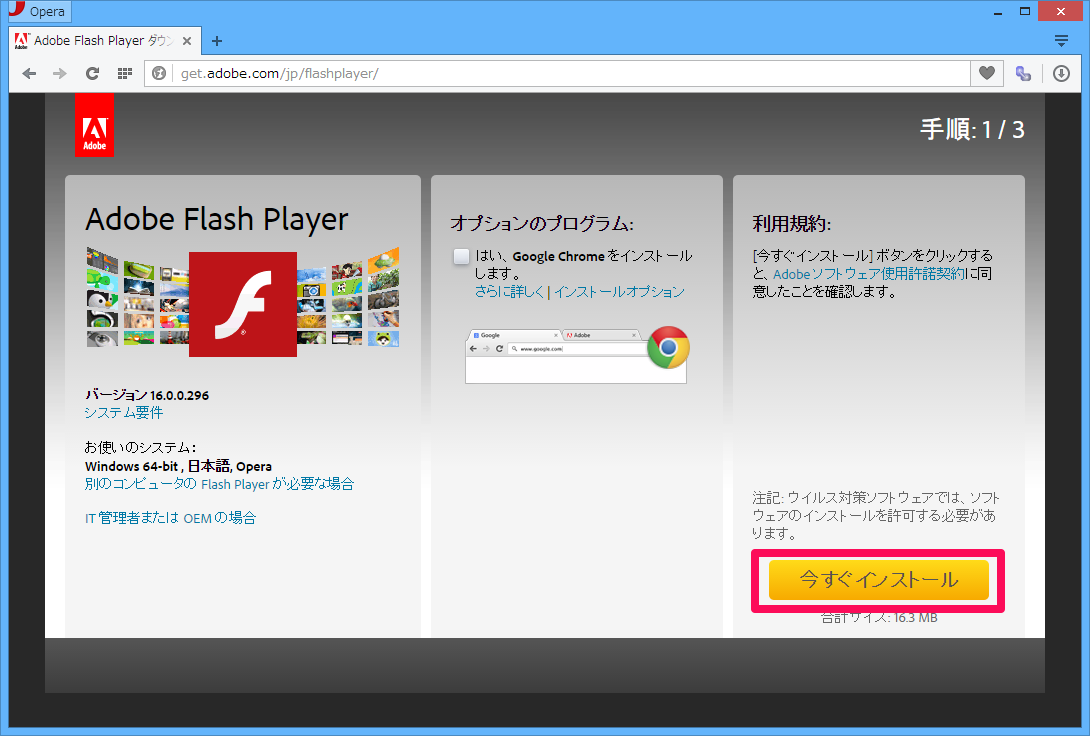Screen dimensions: 1090x736
Task: Expand the tab menu in the tab bar
Action: pyautogui.click(x=1061, y=41)
